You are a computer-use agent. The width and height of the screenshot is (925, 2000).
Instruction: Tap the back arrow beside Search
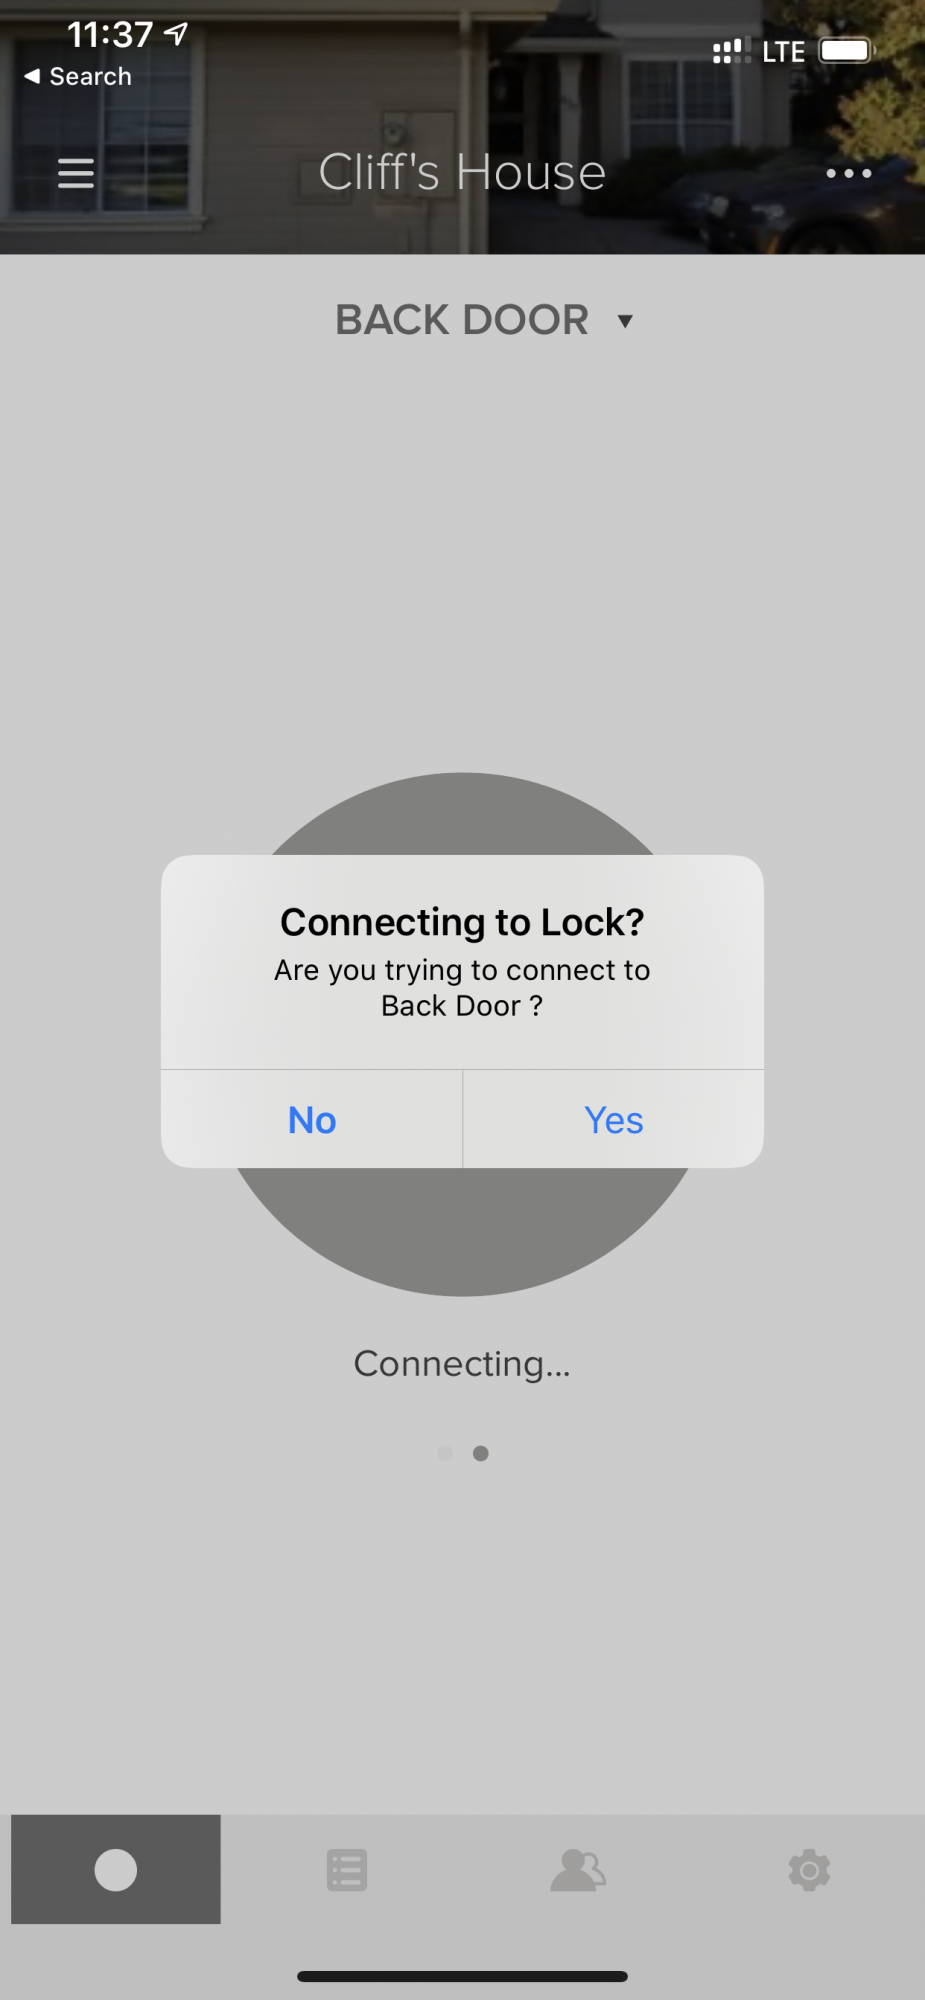click(32, 76)
